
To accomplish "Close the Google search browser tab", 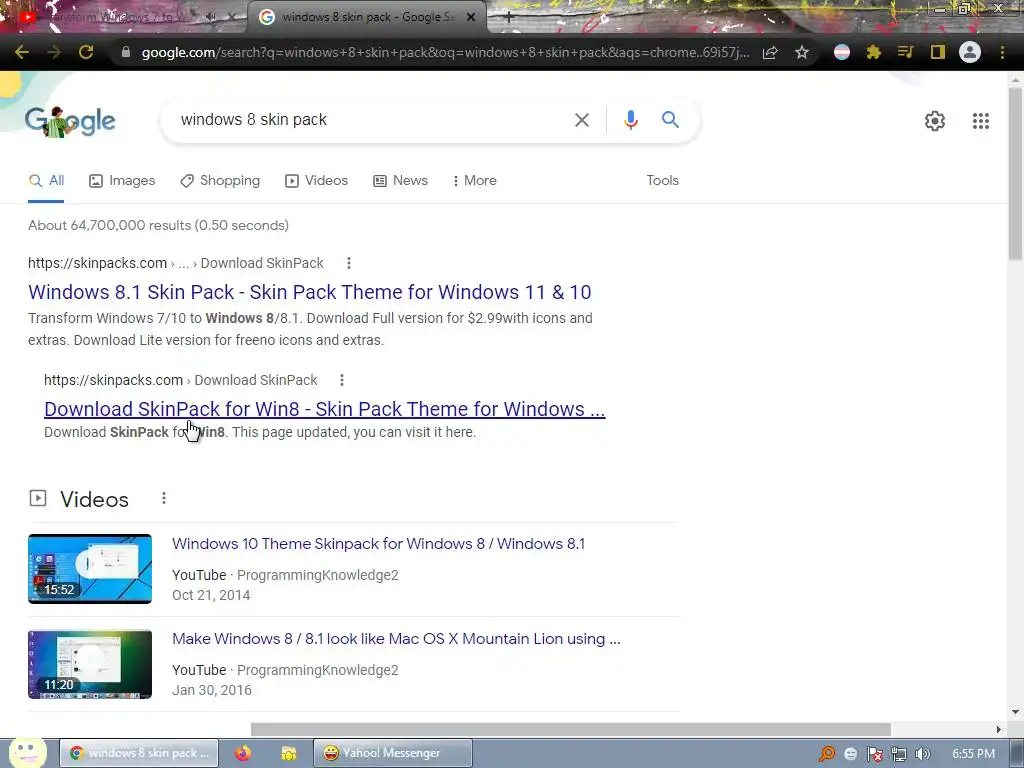I will pyautogui.click(x=471, y=18).
